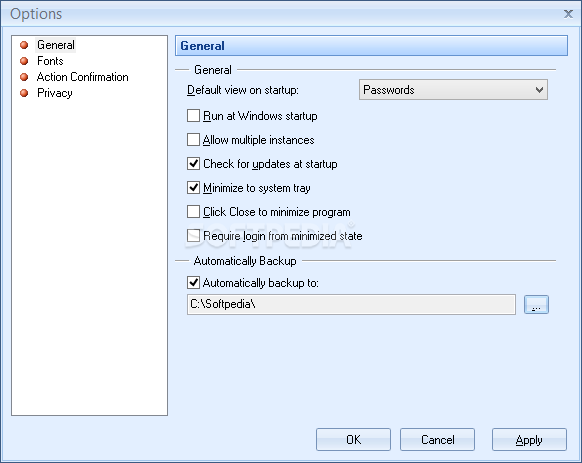
Task: Uncheck Minimize to system tray
Action: [193, 188]
